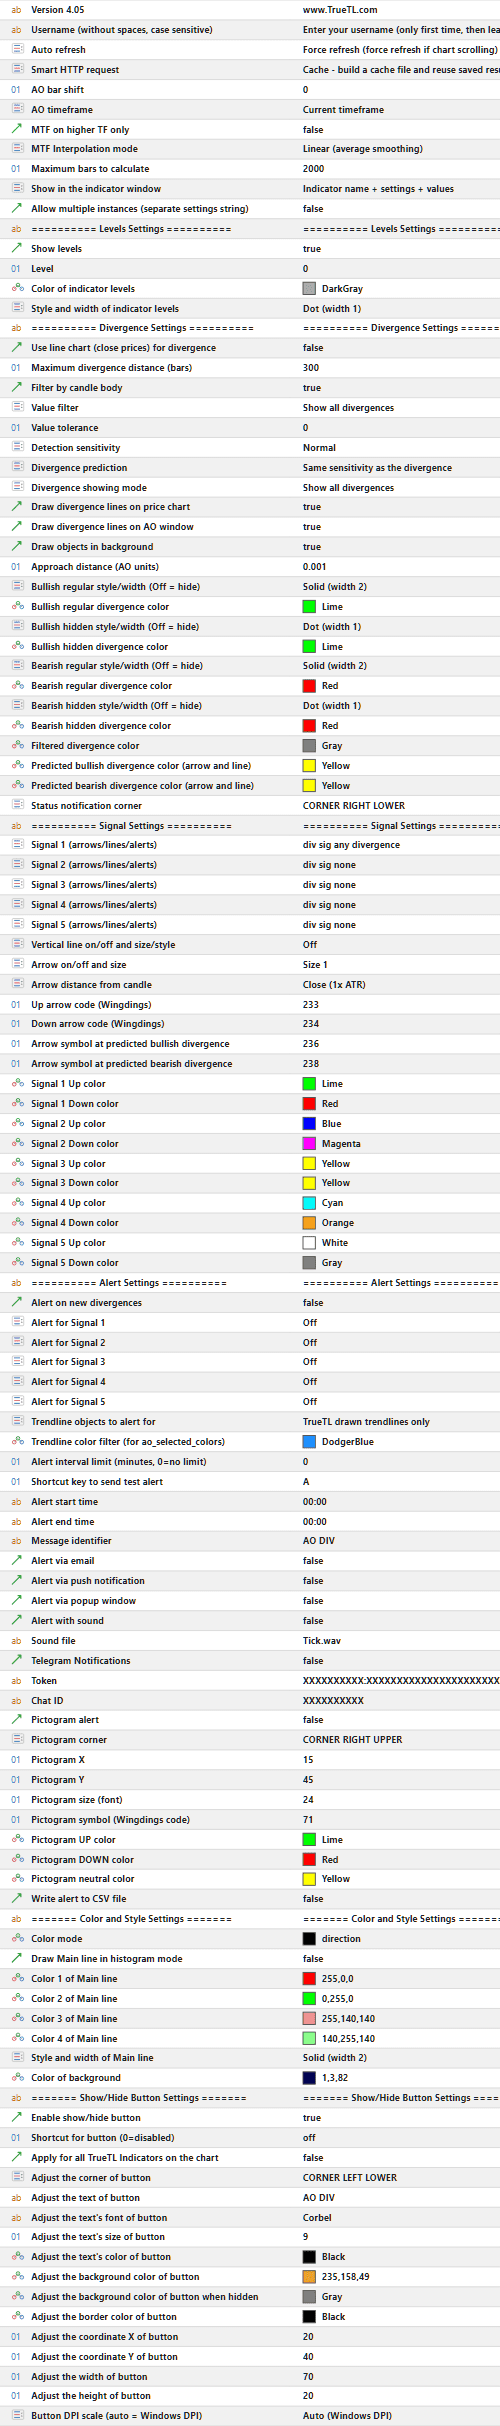Image resolution: width=500 pixels, height=2426 pixels.
Task: Click the www.TrueTL.com value
Action: [x=340, y=10]
